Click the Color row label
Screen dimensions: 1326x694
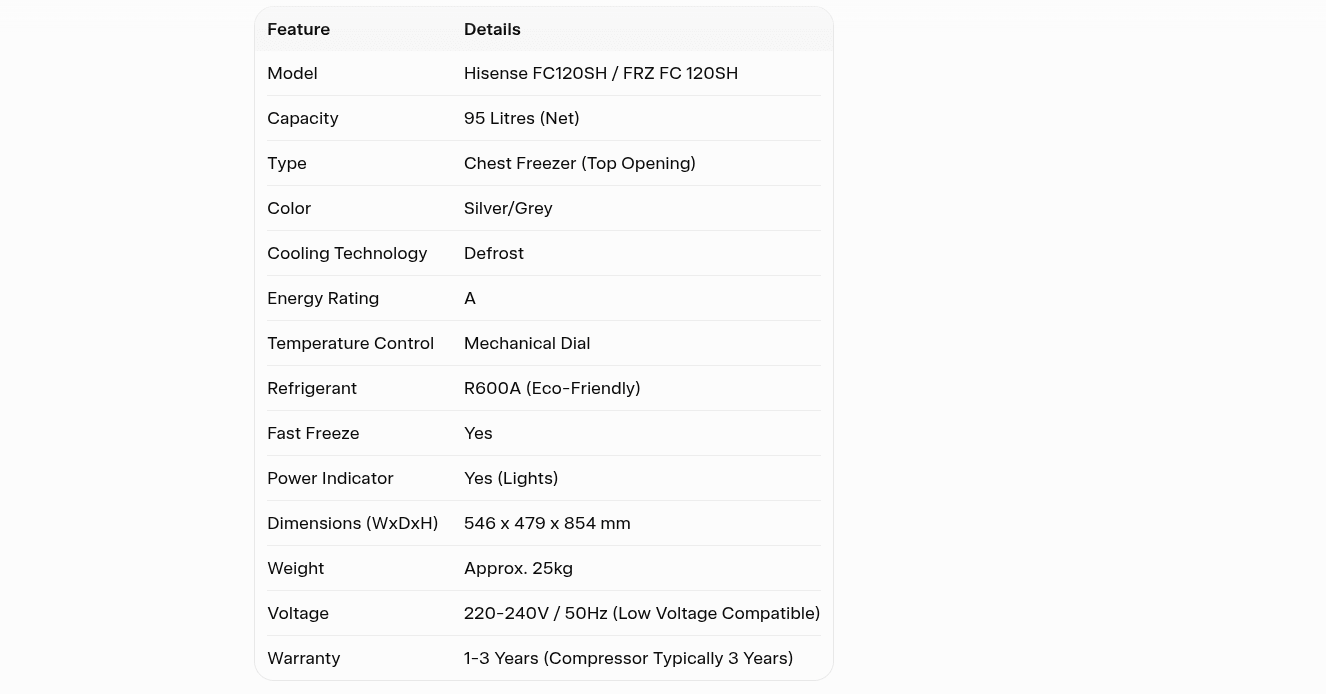tap(289, 208)
